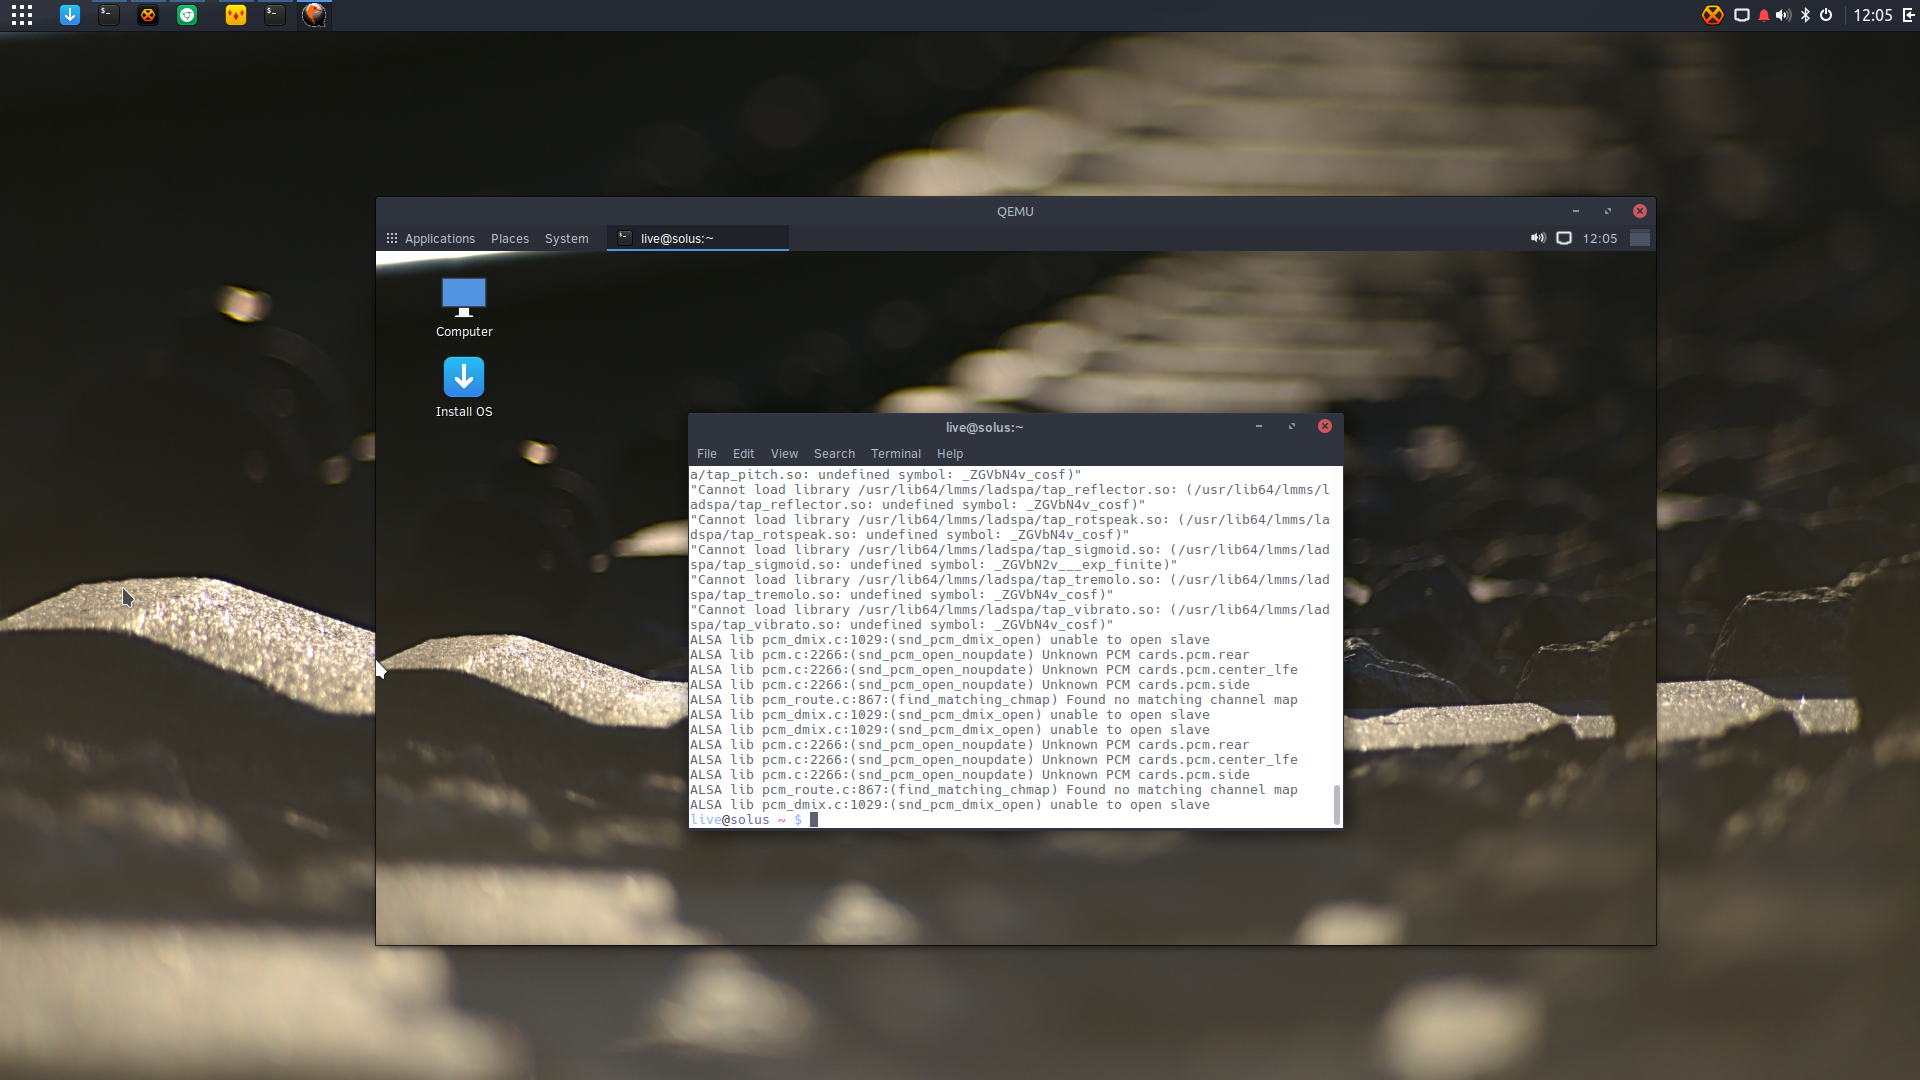Image resolution: width=1920 pixels, height=1080 pixels.
Task: Click the QEMU window title bar text
Action: click(1015, 212)
